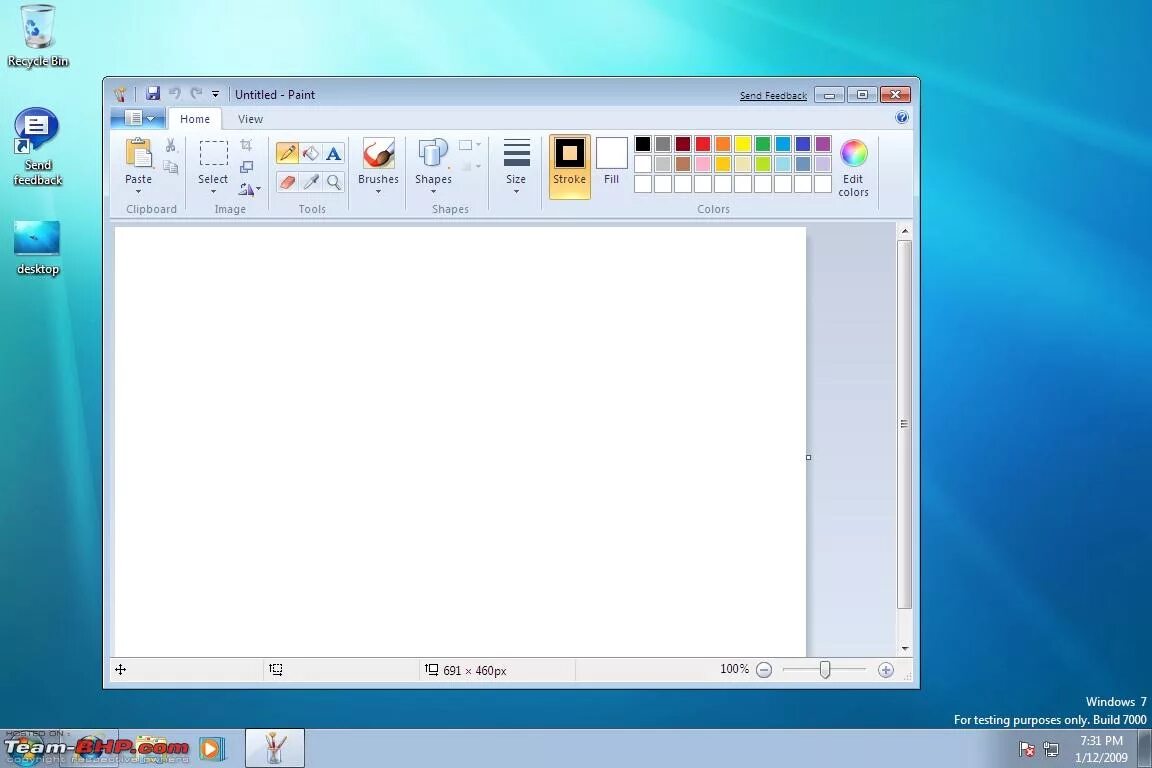Screen dimensions: 1152x768
Task: Pick the yellow color swatch
Action: [743, 143]
